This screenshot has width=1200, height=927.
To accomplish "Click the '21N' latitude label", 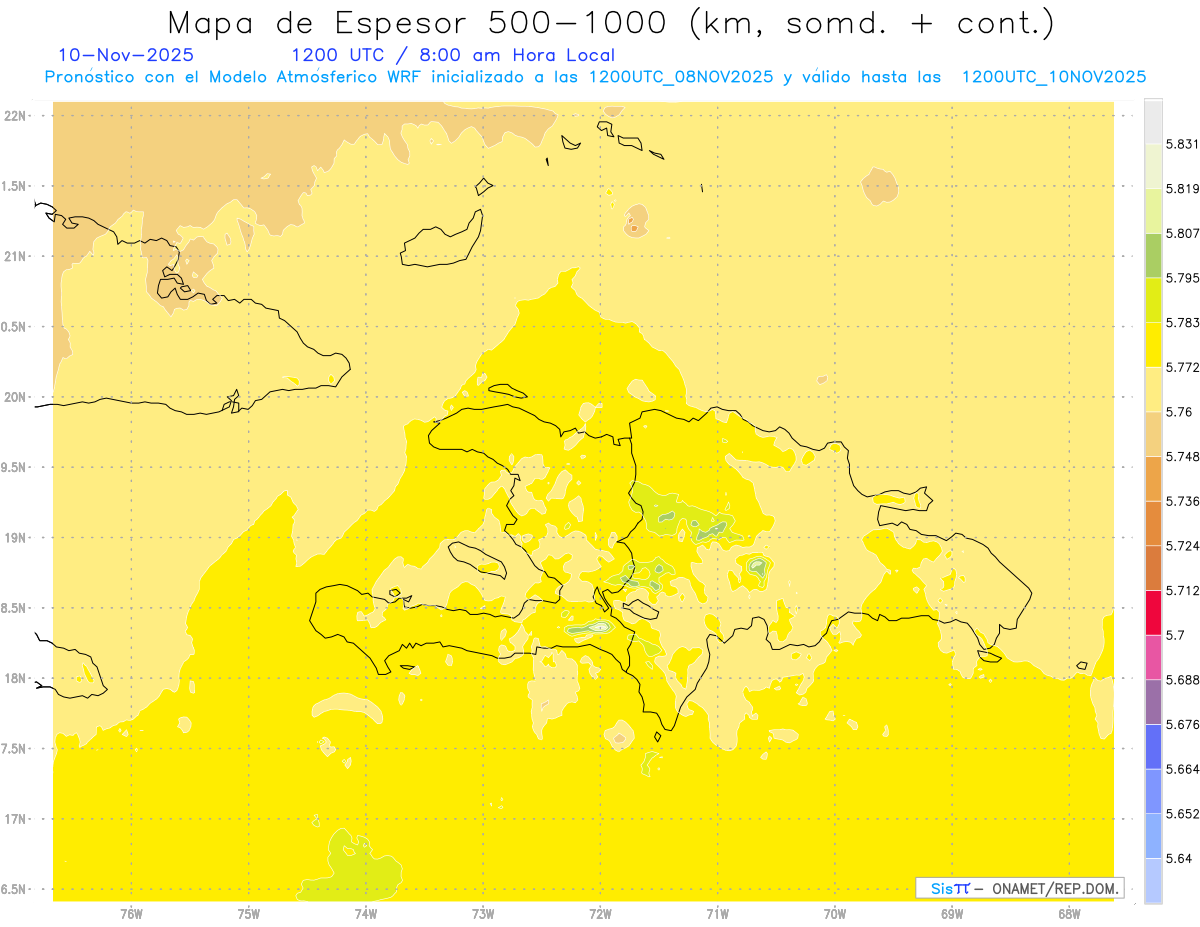I will tap(16, 257).
